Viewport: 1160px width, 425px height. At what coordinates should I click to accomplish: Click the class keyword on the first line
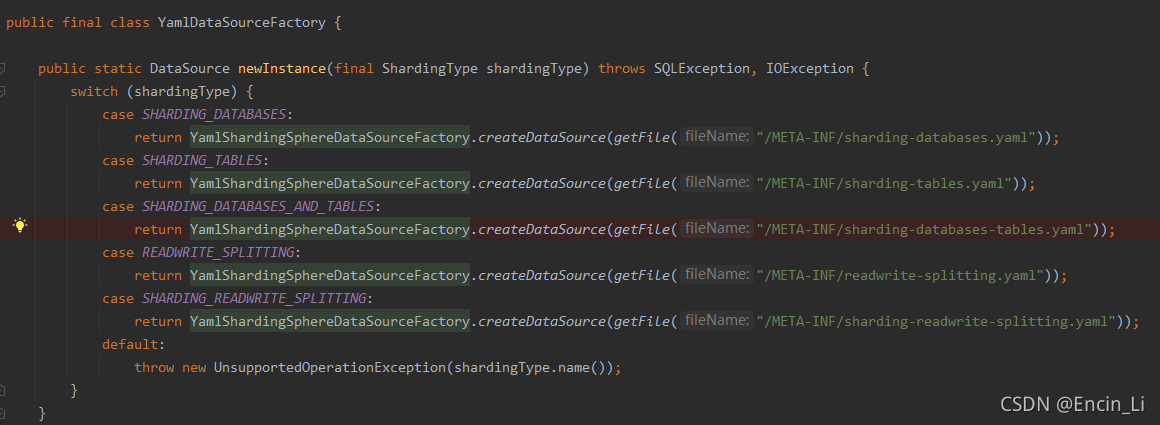129,22
